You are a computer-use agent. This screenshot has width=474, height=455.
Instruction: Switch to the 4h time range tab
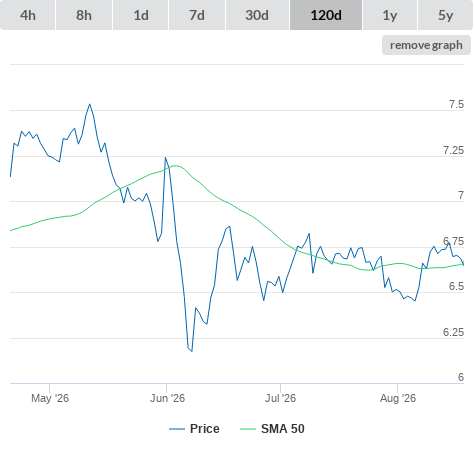click(x=28, y=15)
